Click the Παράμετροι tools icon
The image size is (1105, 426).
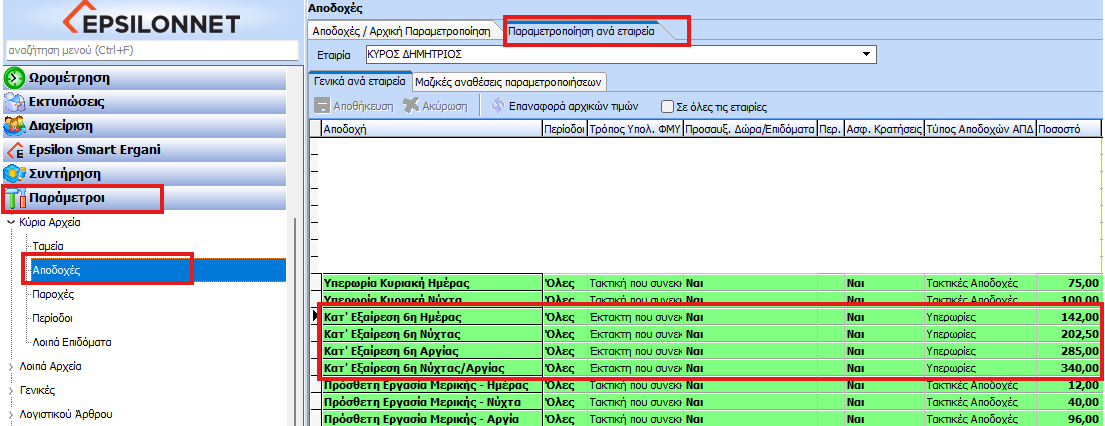[15, 198]
